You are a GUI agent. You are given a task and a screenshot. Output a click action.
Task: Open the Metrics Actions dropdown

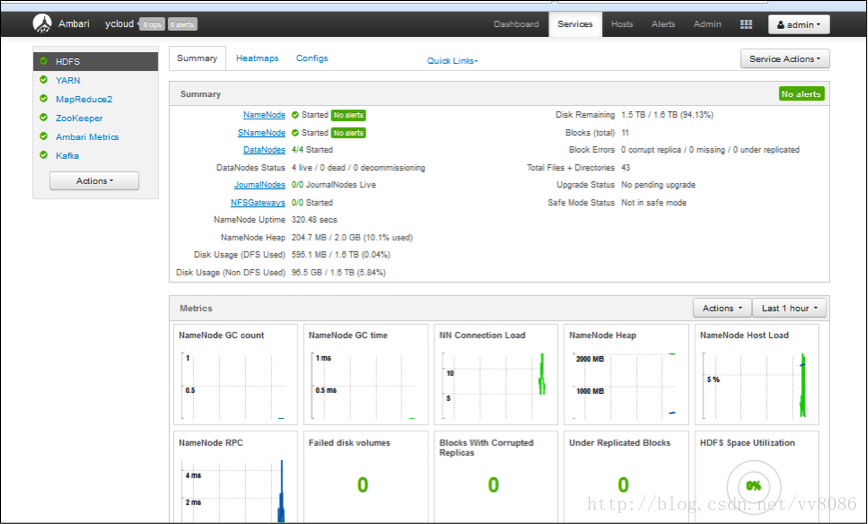pos(722,308)
